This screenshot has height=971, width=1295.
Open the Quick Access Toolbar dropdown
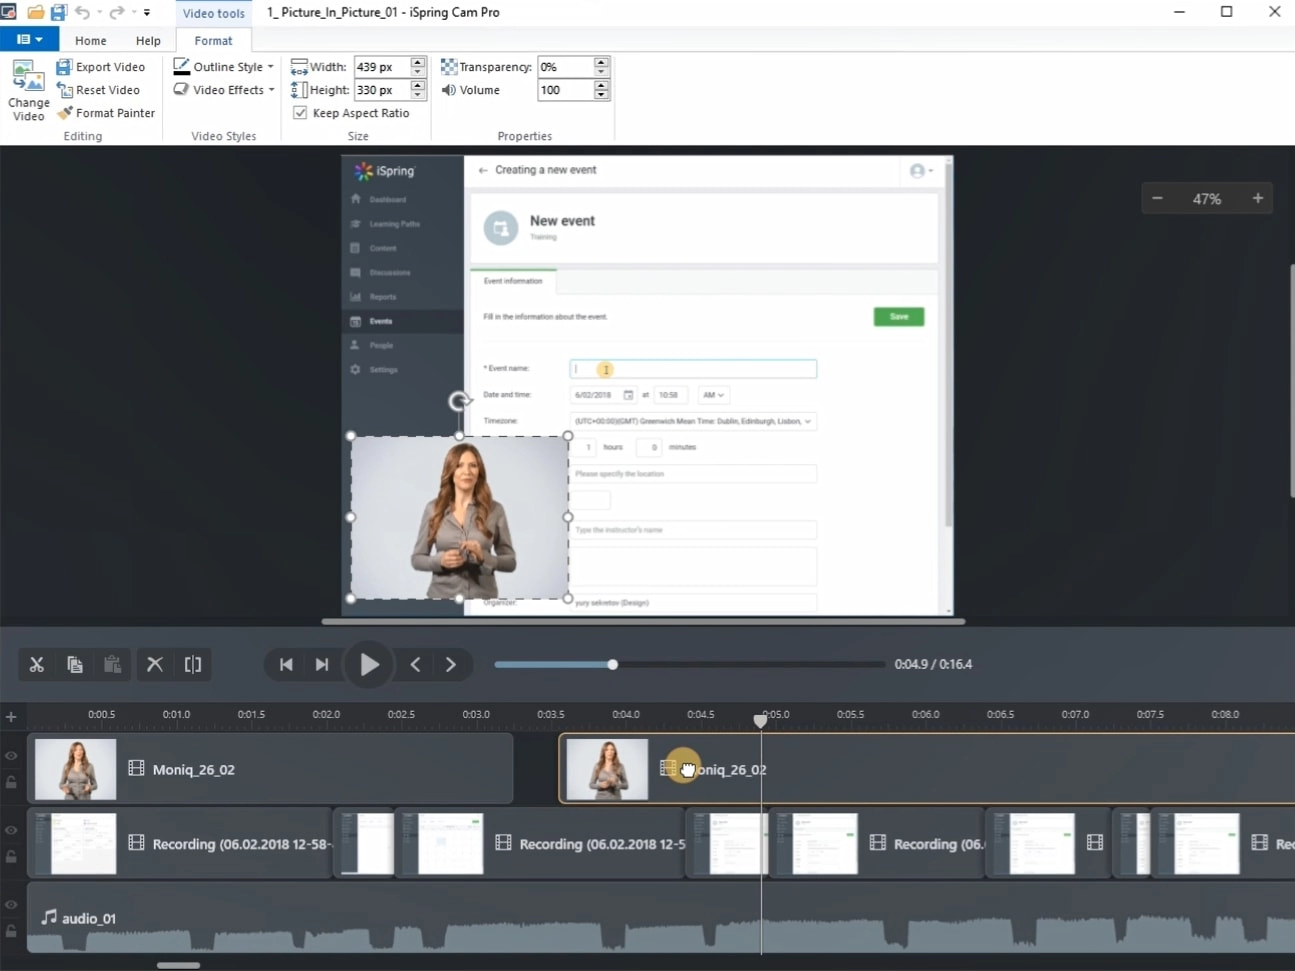click(147, 13)
